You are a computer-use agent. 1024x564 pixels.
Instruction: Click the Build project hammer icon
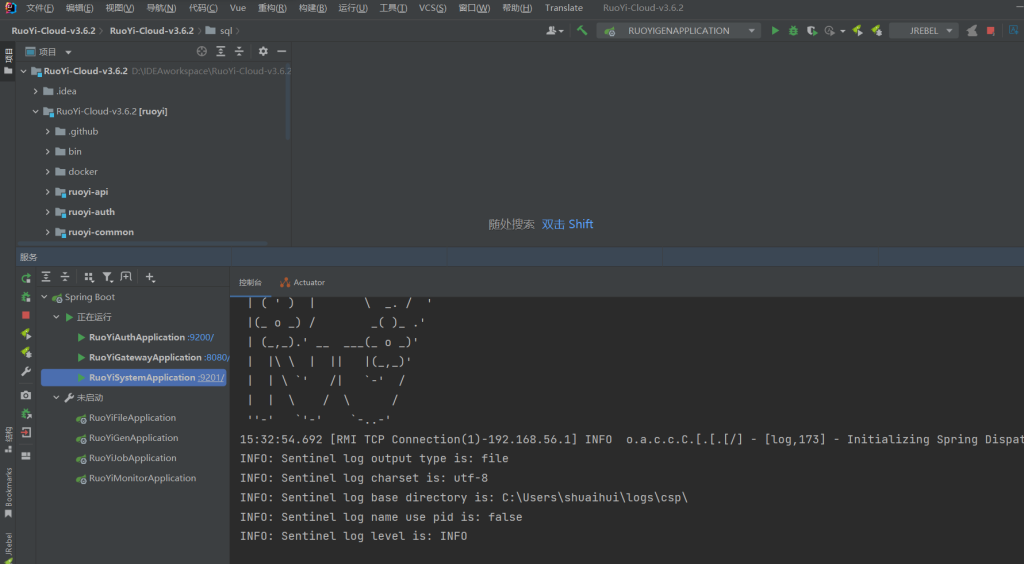[581, 31]
